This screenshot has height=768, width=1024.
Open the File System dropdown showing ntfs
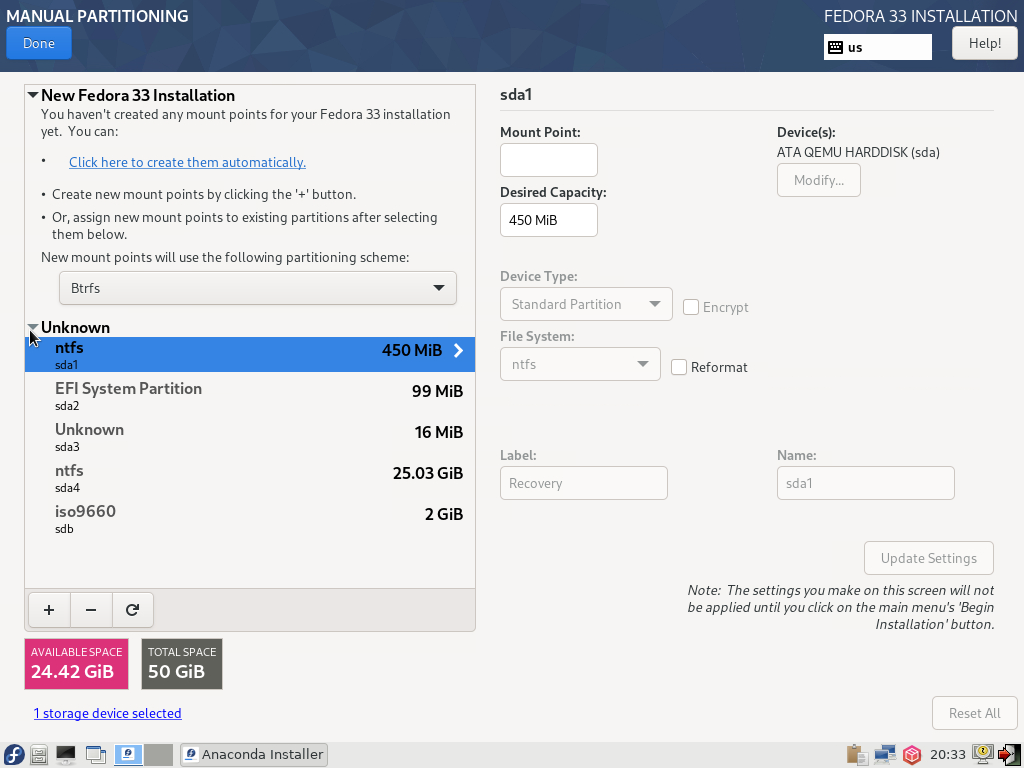(x=581, y=364)
